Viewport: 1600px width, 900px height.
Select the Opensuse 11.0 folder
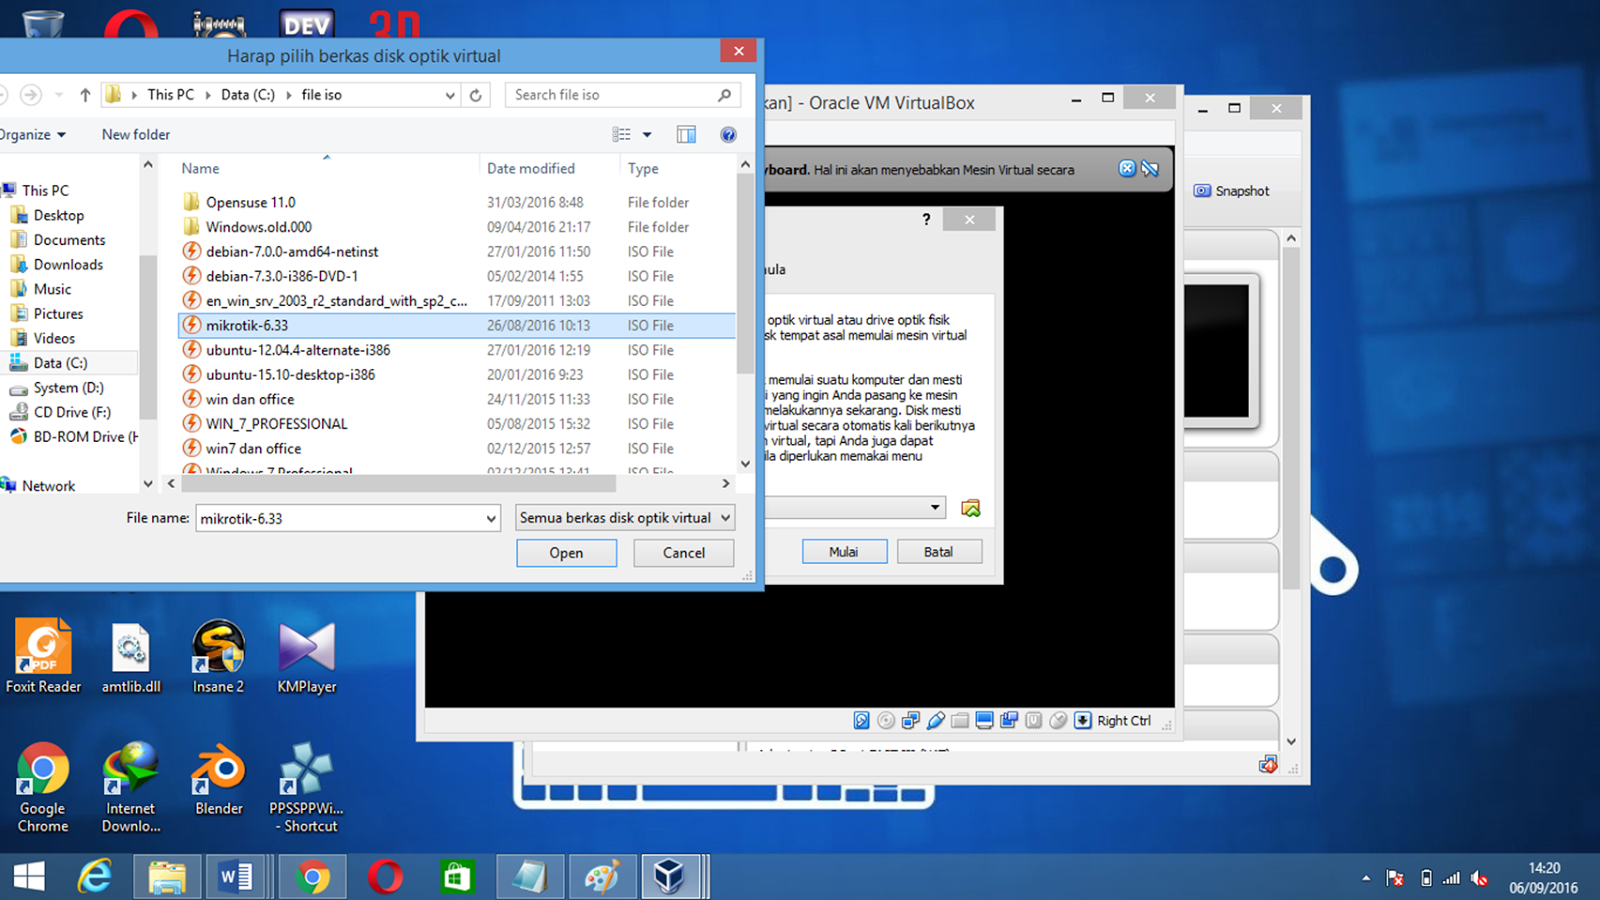(x=457, y=202)
